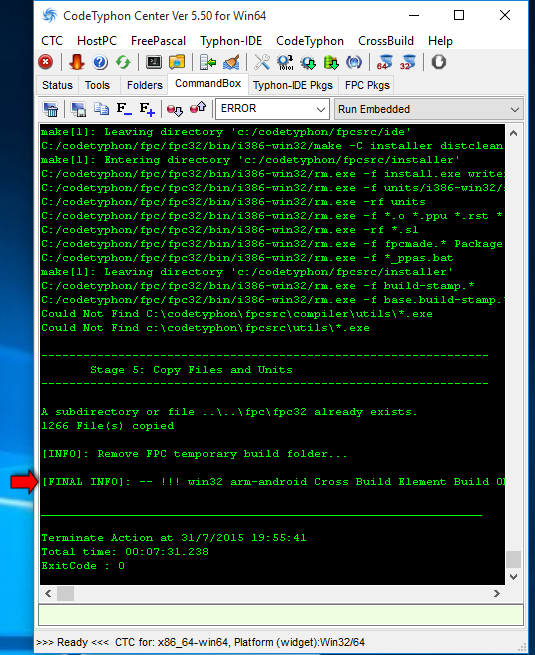Click the green database download icon
The image size is (535, 655).
pyautogui.click(x=332, y=62)
